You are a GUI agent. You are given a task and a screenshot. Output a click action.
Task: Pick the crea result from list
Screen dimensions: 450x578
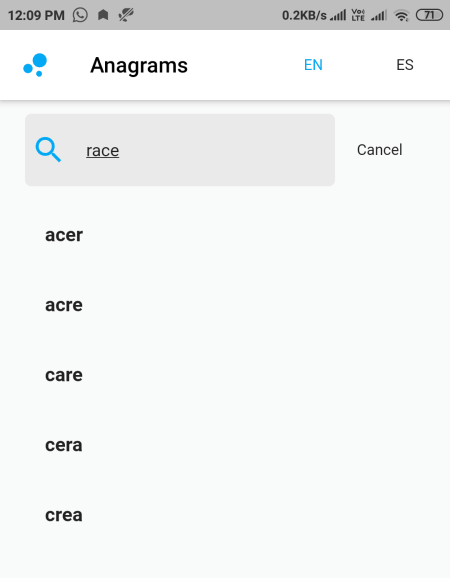(64, 515)
